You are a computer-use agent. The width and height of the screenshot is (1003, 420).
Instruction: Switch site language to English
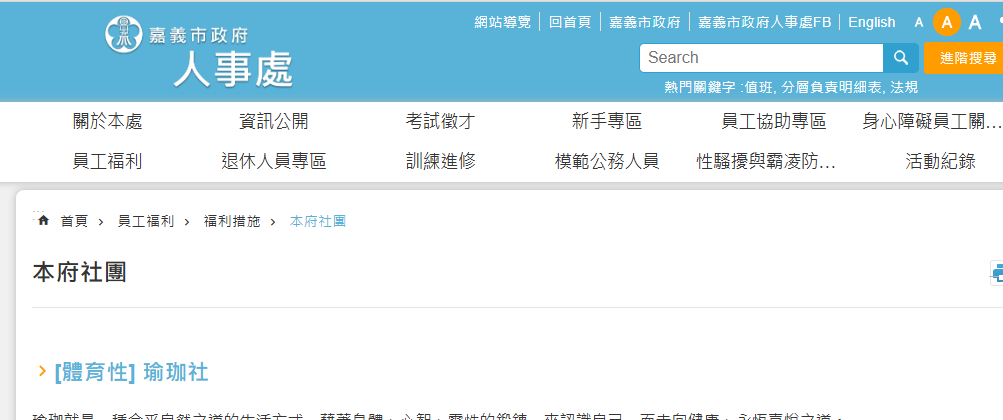pyautogui.click(x=871, y=22)
